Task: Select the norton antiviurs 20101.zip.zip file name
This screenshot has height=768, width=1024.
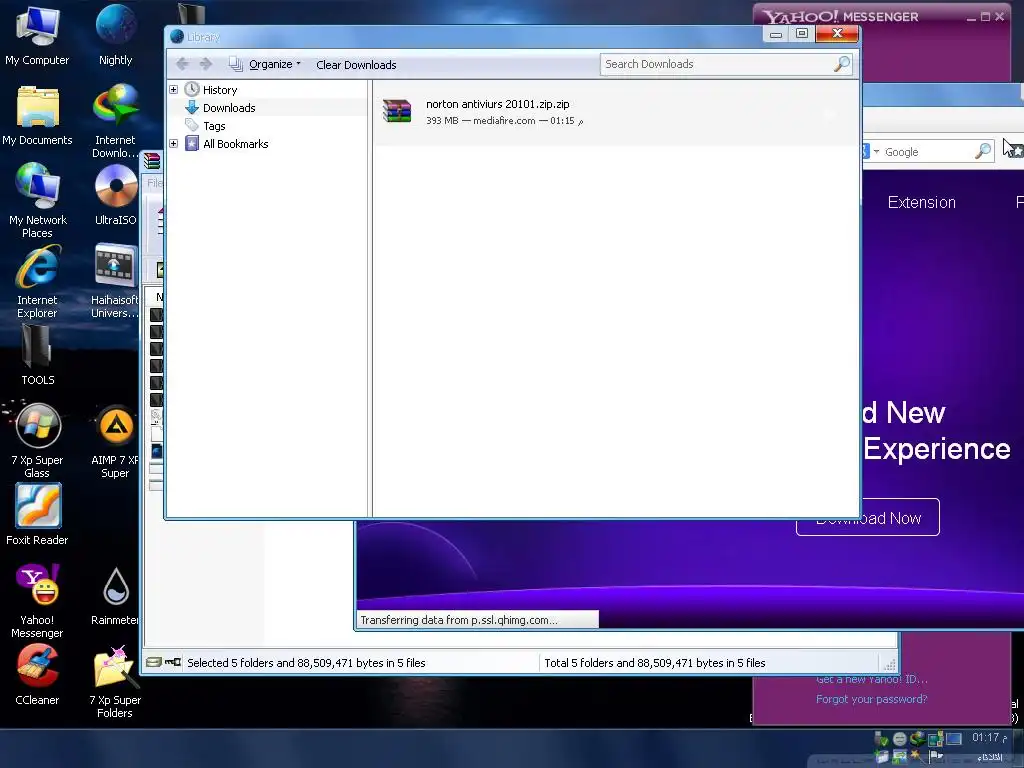Action: pos(498,104)
